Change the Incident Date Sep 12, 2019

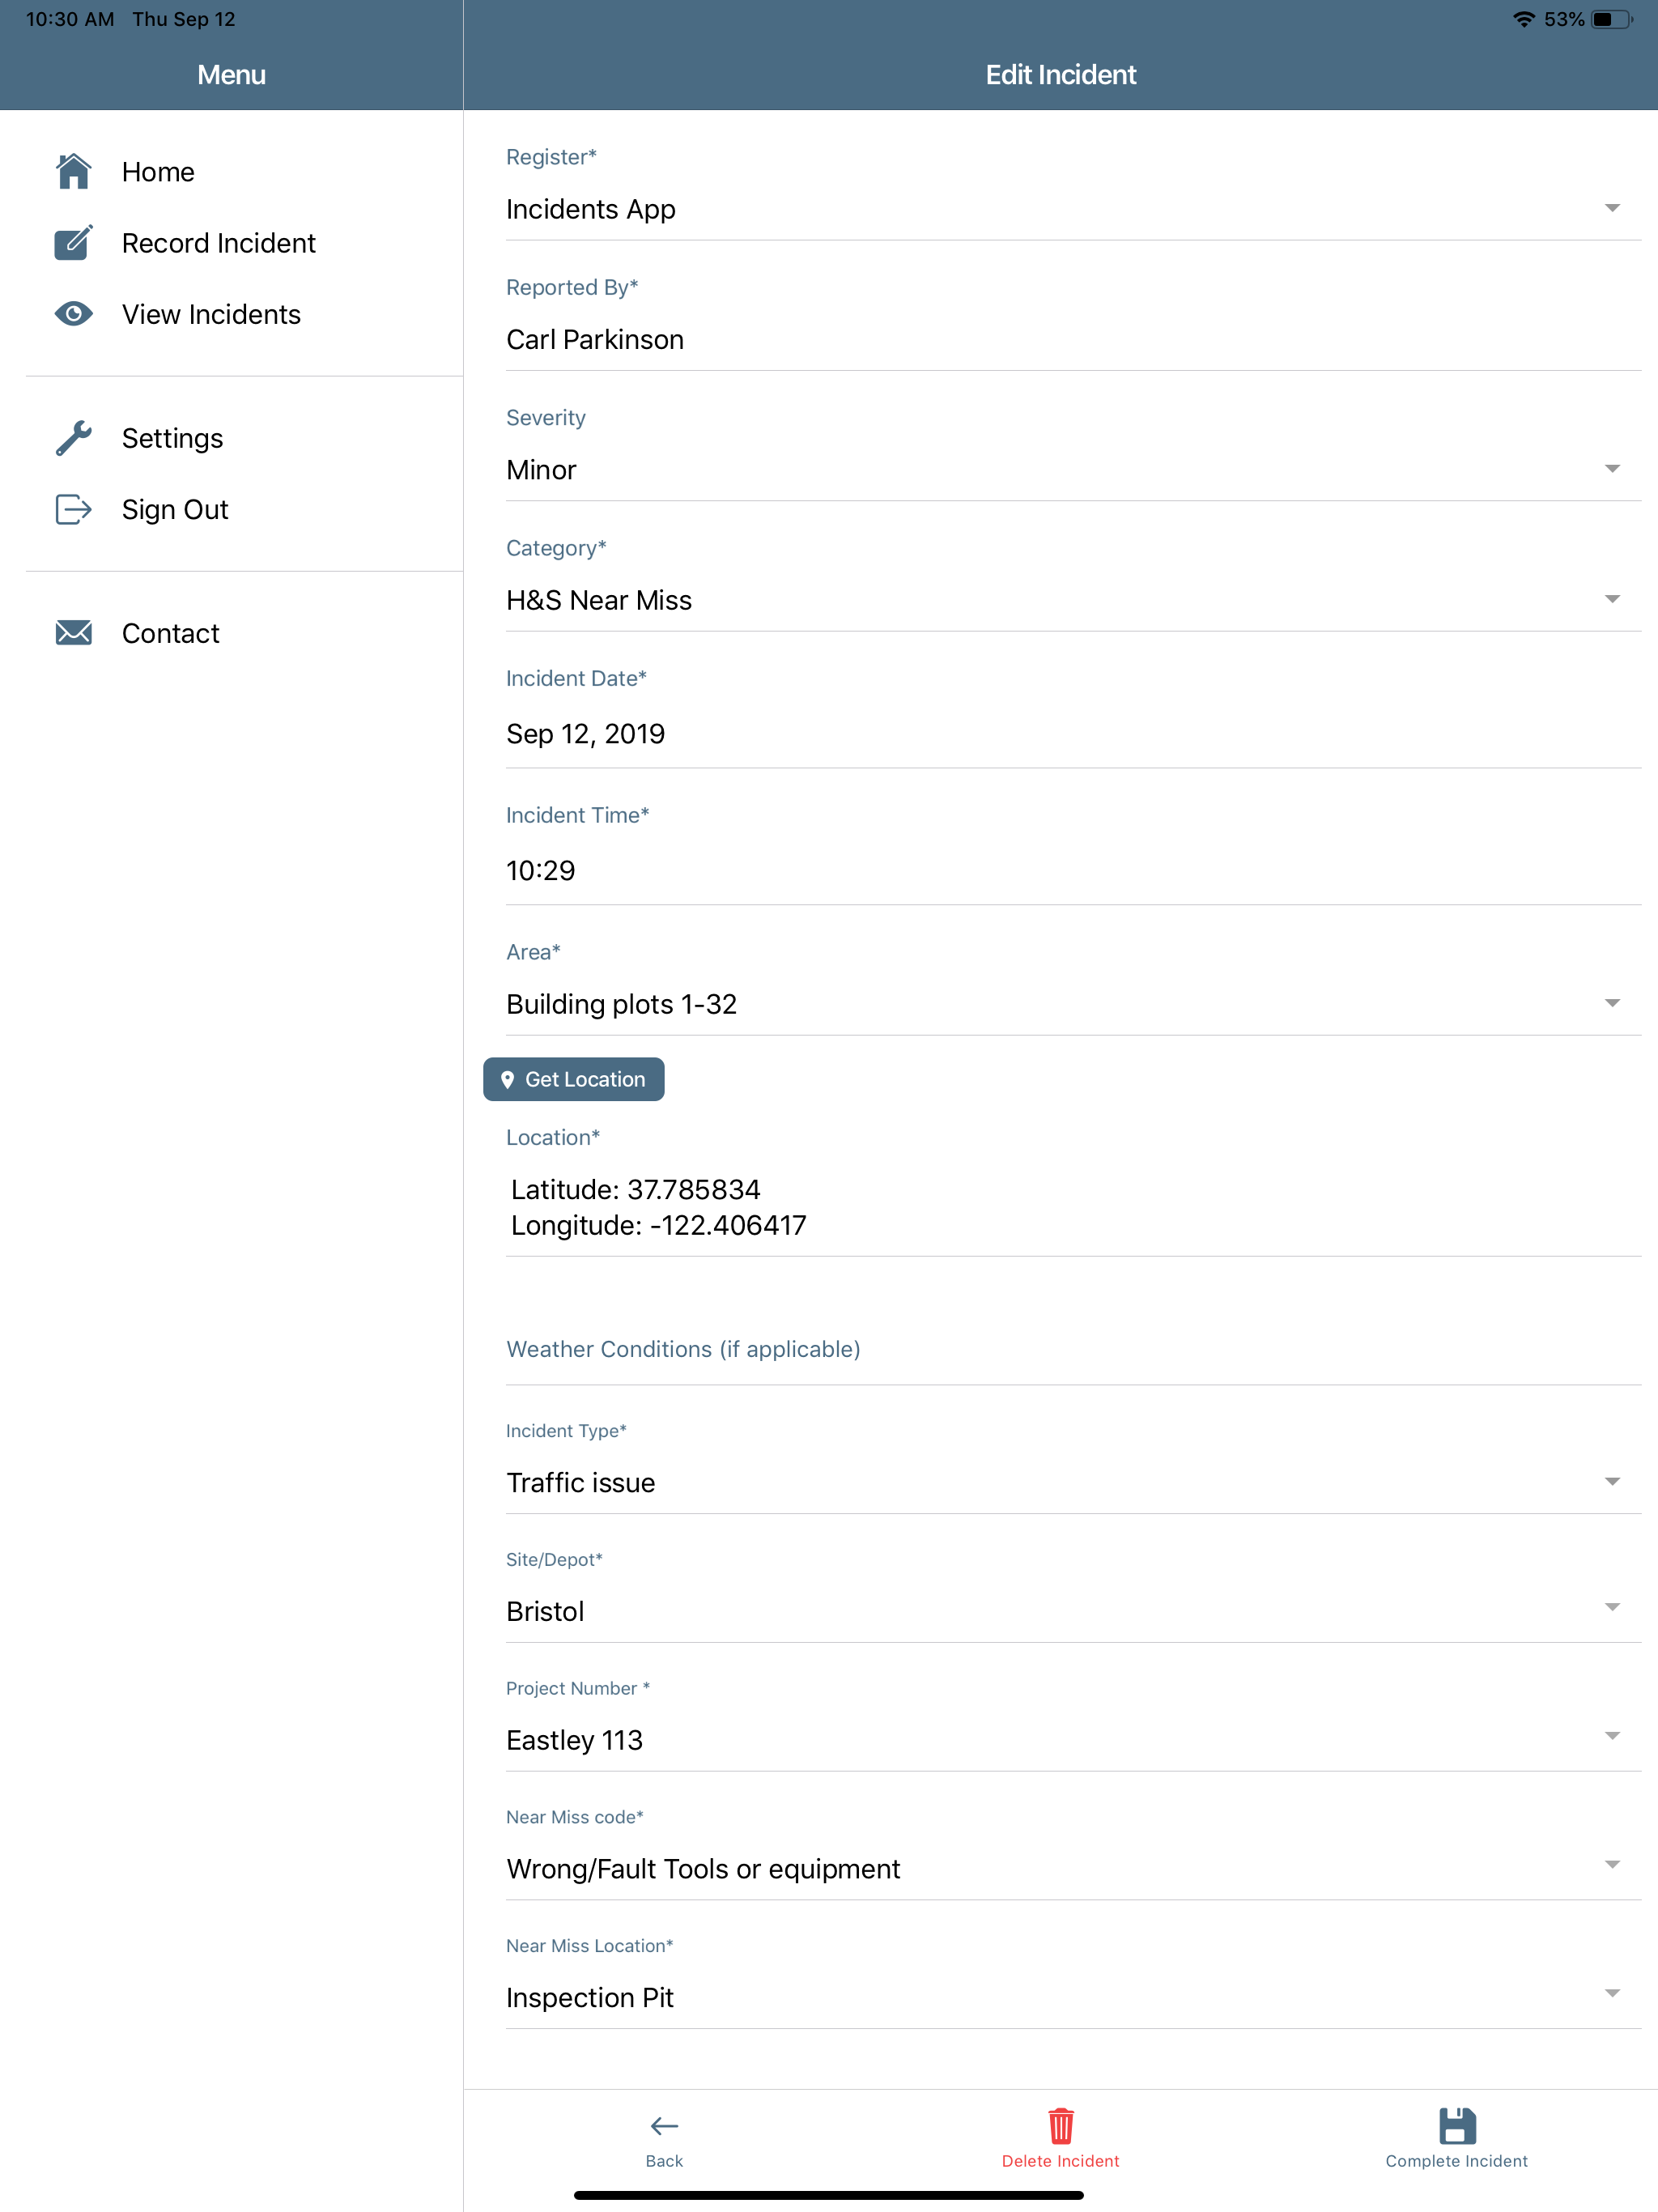pos(1073,734)
